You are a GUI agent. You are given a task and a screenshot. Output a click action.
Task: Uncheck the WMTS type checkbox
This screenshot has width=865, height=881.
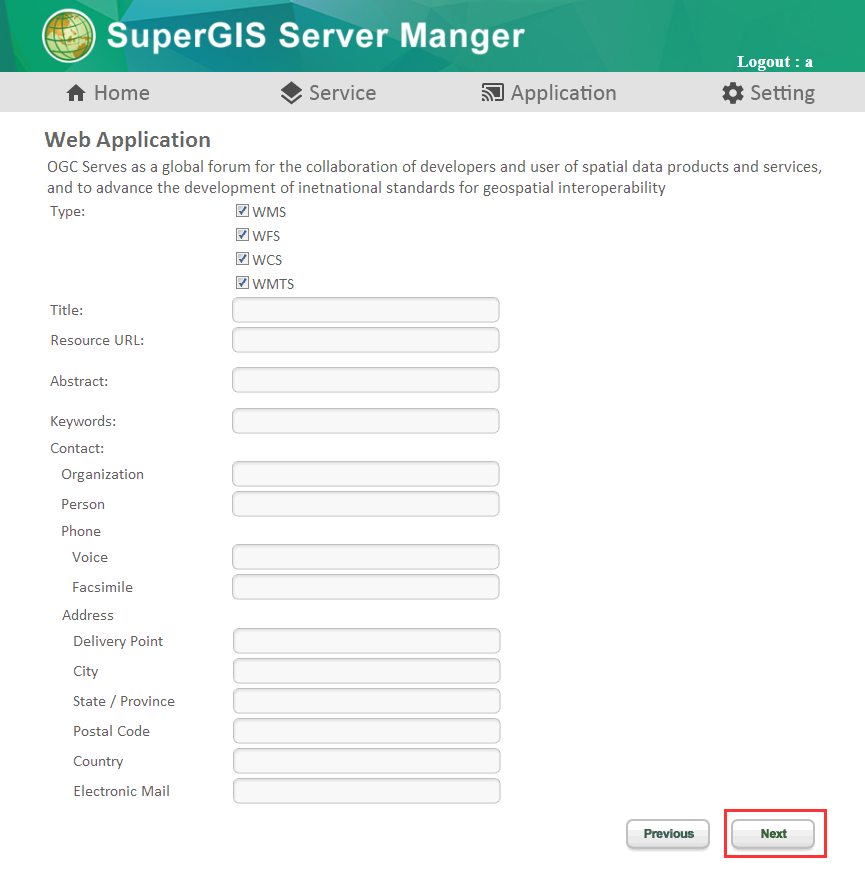tap(242, 283)
